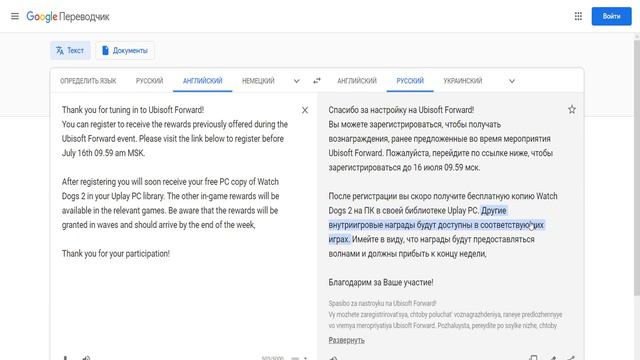Click the page vertical scrollbar
The width and height of the screenshot is (640, 360).
tap(636, 165)
